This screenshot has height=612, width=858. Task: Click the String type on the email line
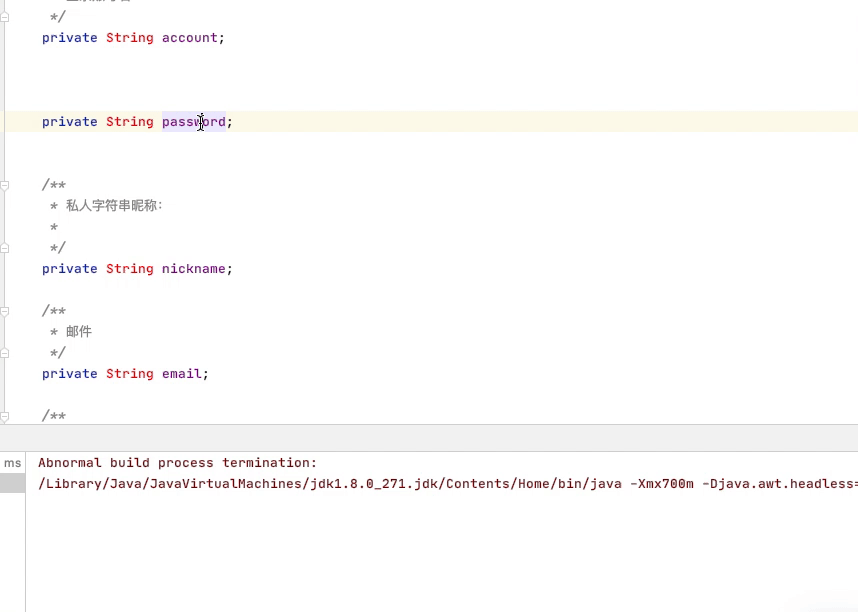click(x=129, y=373)
